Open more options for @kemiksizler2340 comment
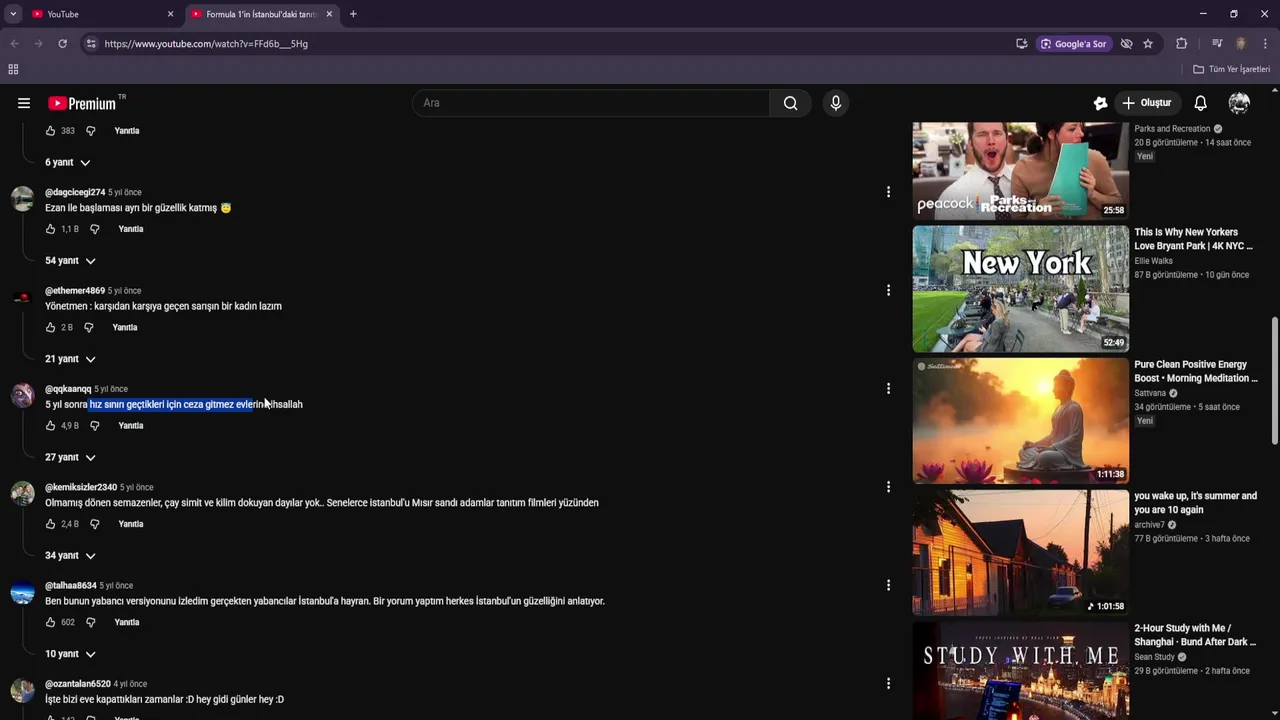 click(888, 487)
